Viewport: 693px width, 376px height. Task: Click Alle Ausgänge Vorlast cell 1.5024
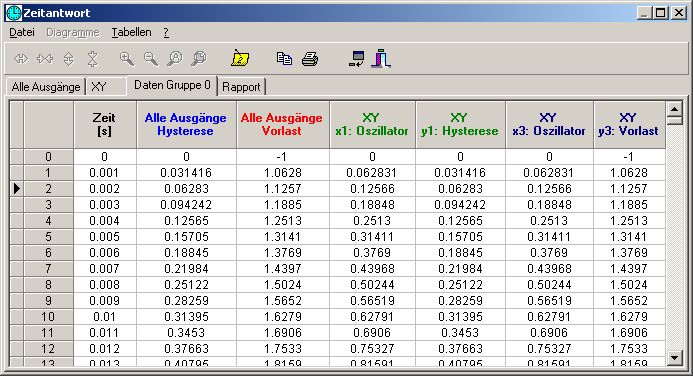tap(282, 285)
